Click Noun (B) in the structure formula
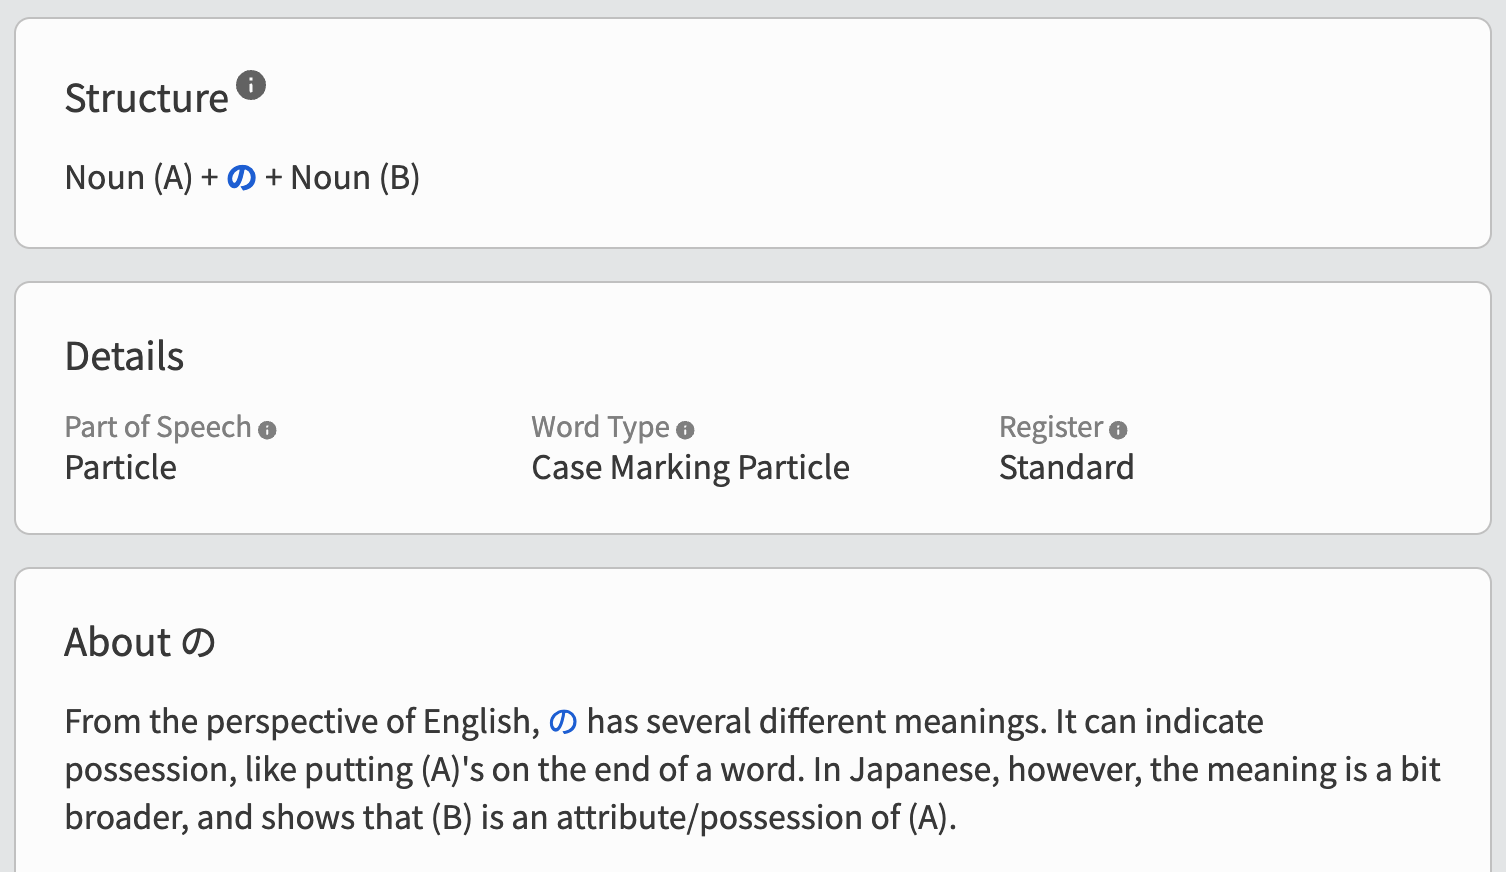1506x872 pixels. (x=355, y=178)
